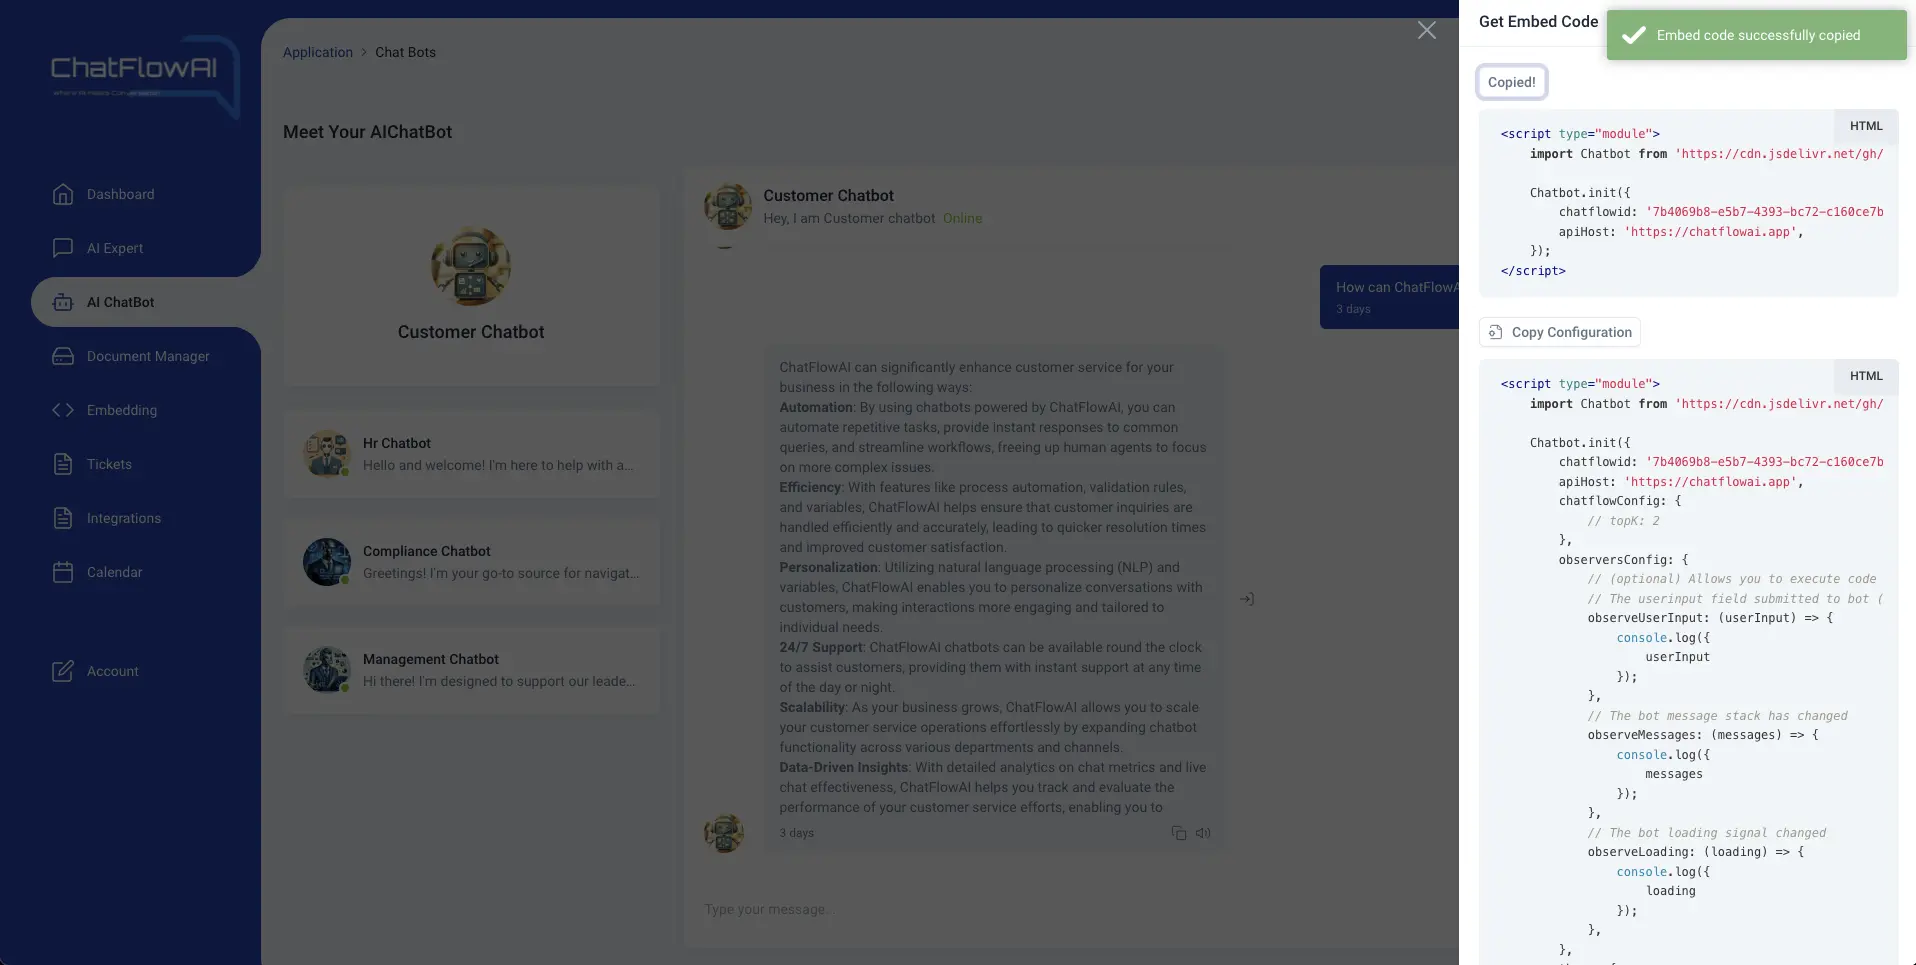Follow the Application breadcrumb link
The height and width of the screenshot is (965, 1916).
318,52
